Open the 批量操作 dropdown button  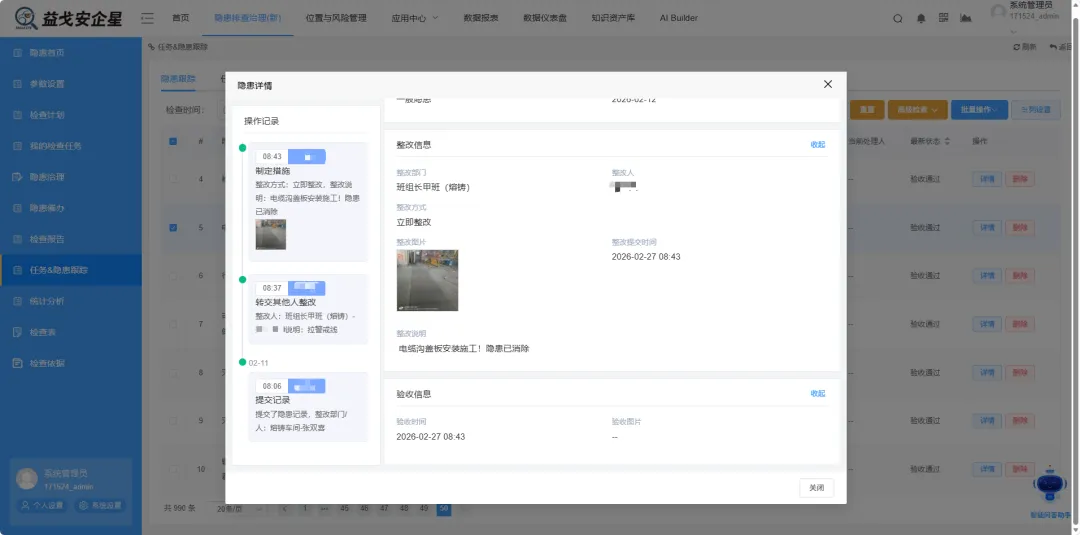tap(979, 109)
